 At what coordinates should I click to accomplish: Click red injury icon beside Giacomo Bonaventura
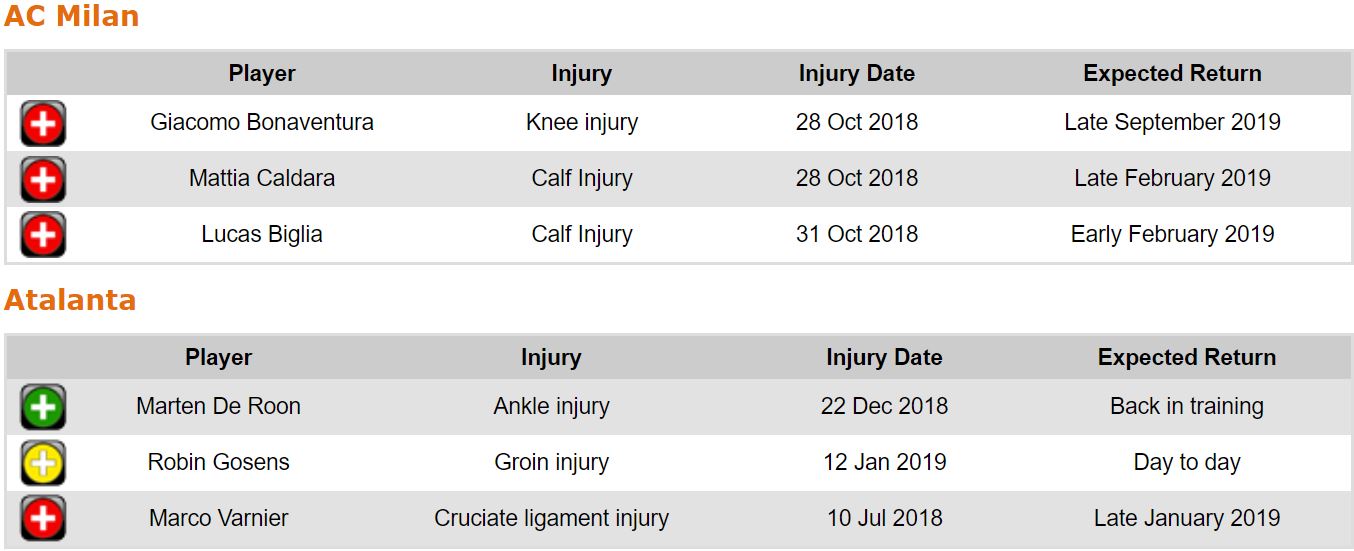[x=43, y=124]
